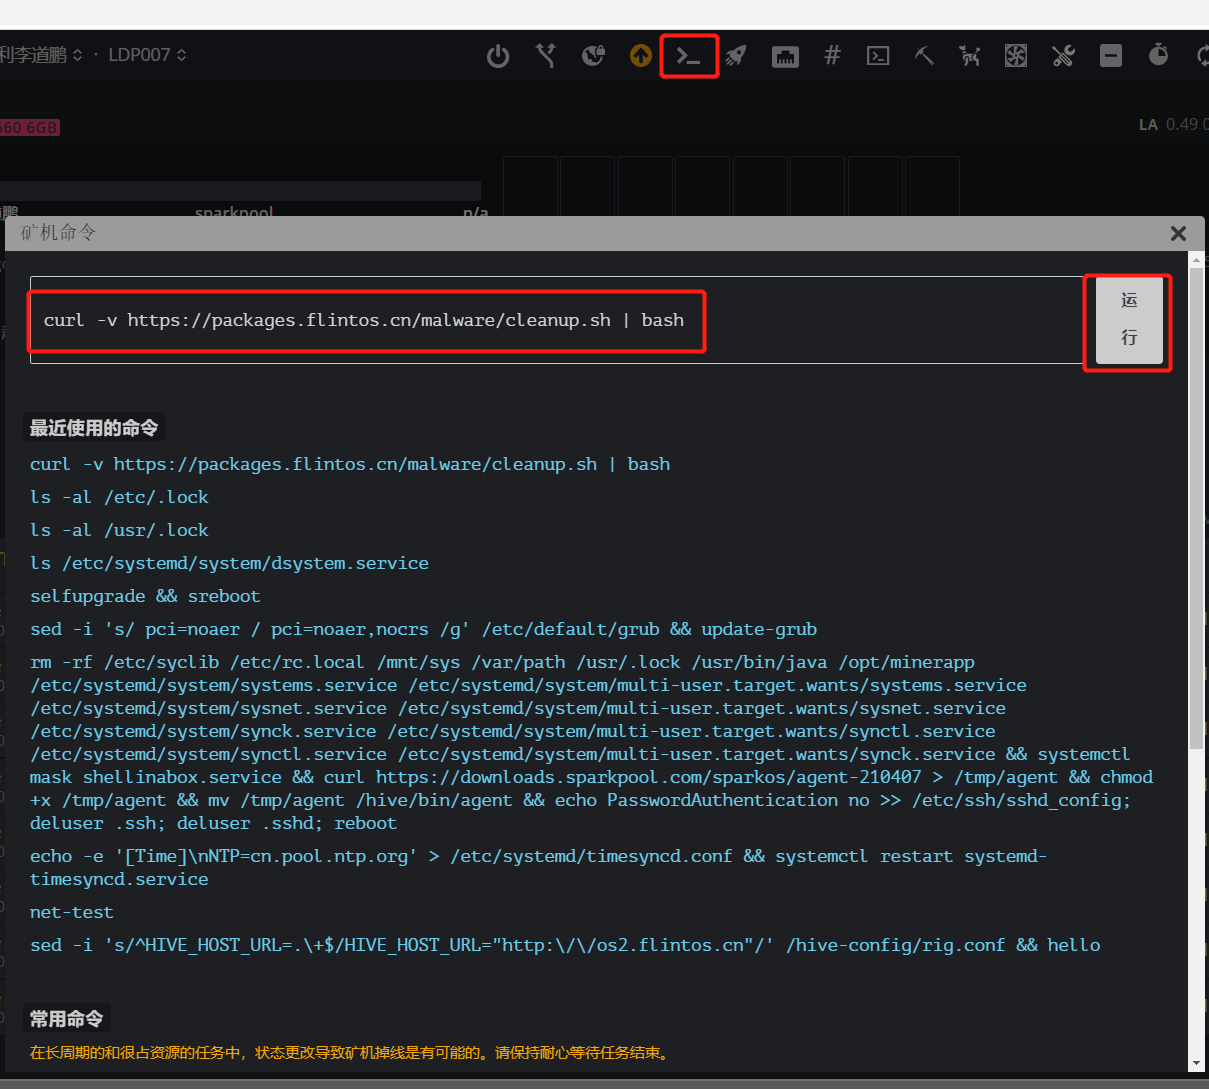
Task: Click the stopwatch timer icon
Action: [x=1158, y=55]
